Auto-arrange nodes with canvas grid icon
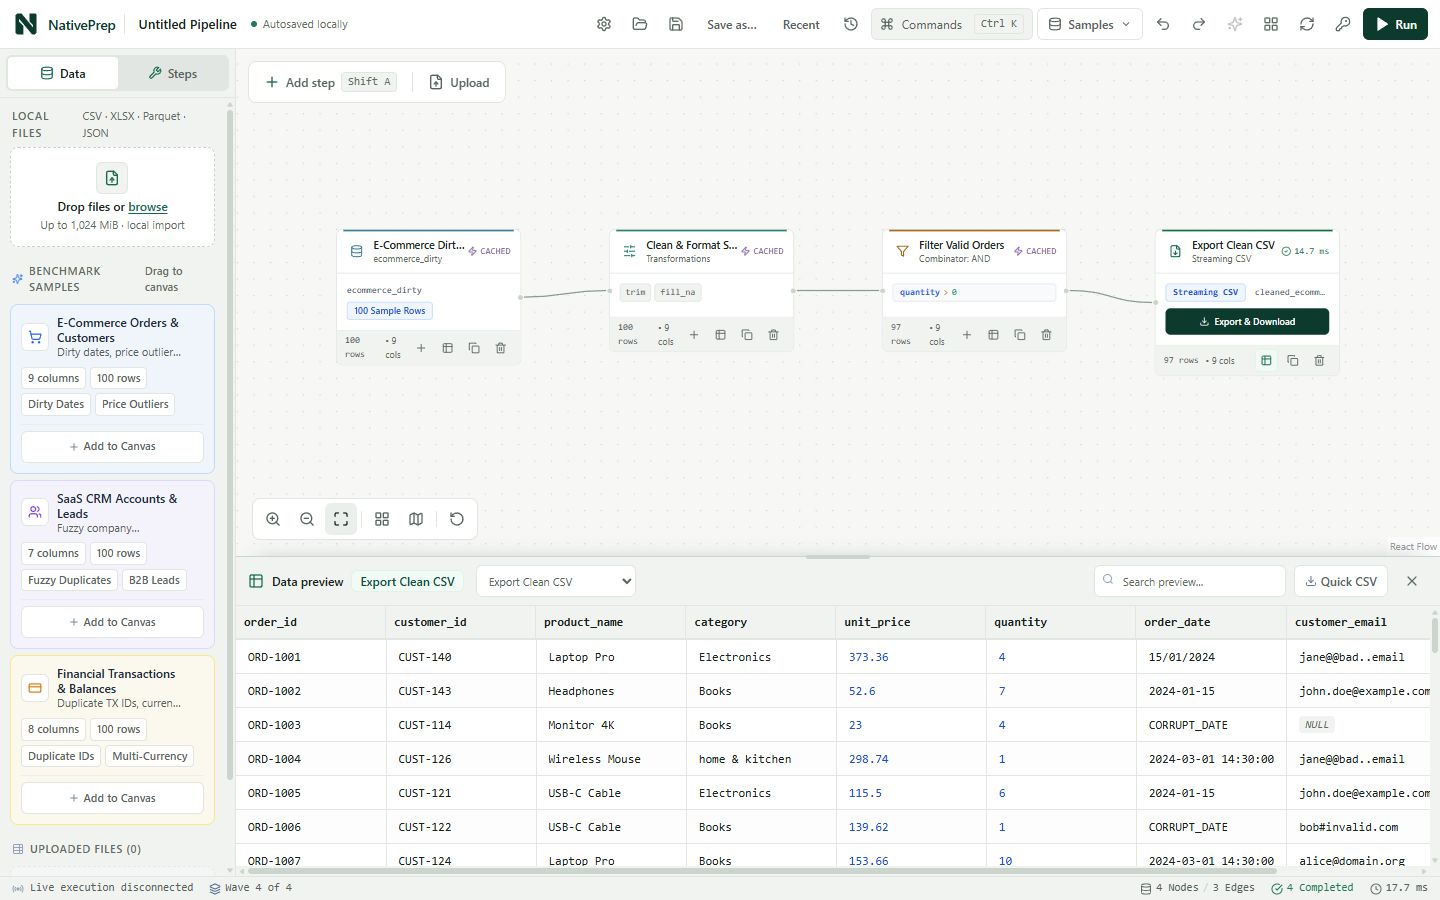Viewport: 1440px width, 900px height. 382,519
